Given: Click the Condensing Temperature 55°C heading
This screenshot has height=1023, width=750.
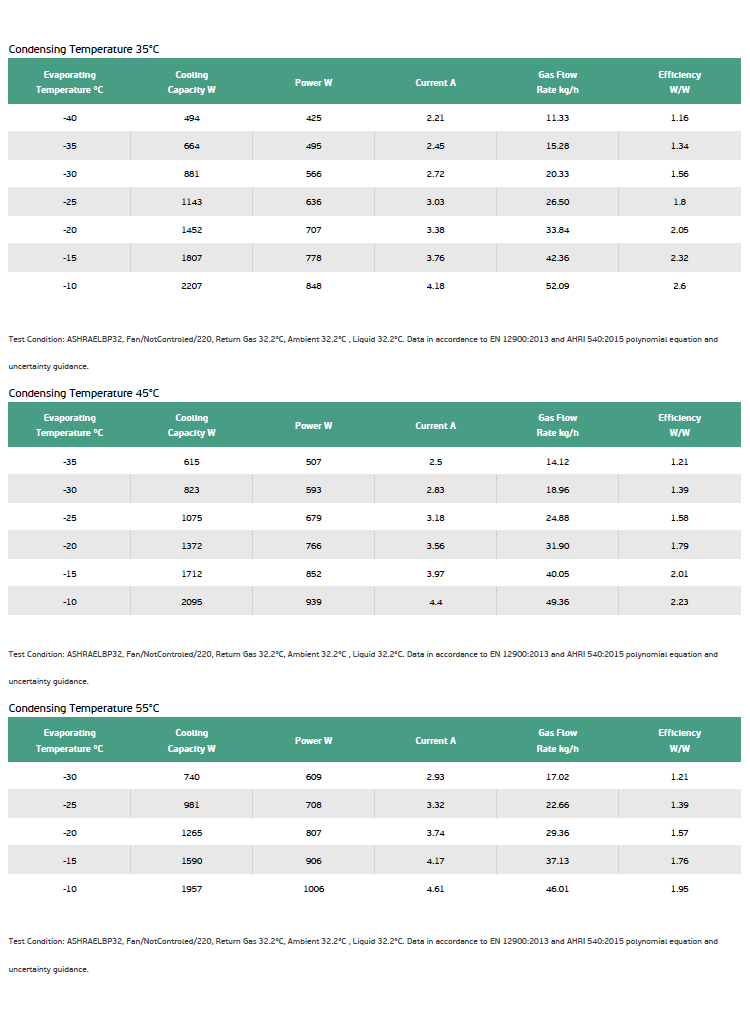Looking at the screenshot, I should pyautogui.click(x=83, y=709).
